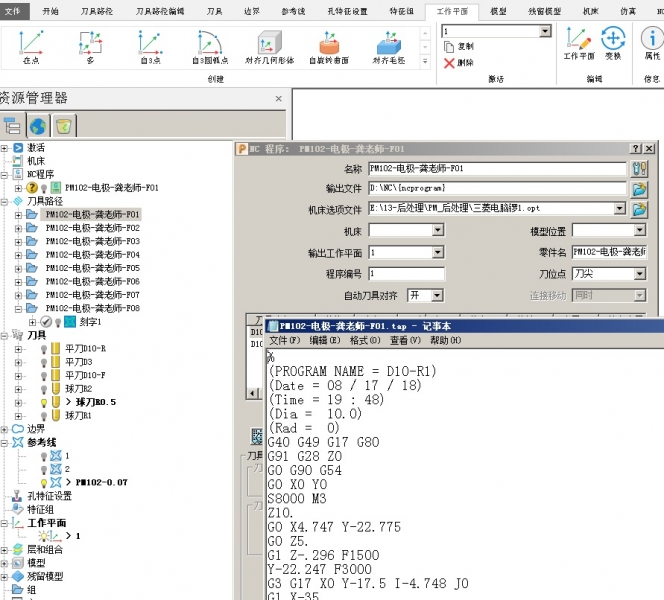Toggle light bulb of NC program PM102-电极-龚老师-F01
The width and height of the screenshot is (664, 600).
44,188
